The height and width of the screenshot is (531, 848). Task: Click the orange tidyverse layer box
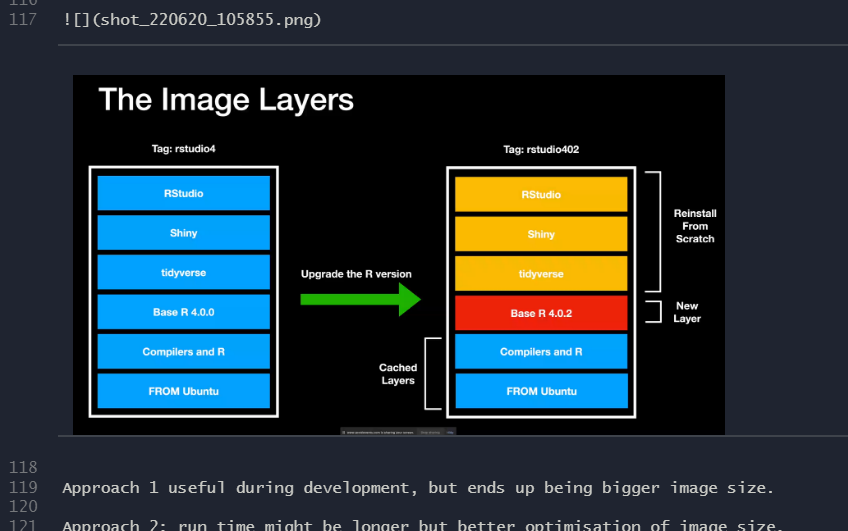point(541,274)
